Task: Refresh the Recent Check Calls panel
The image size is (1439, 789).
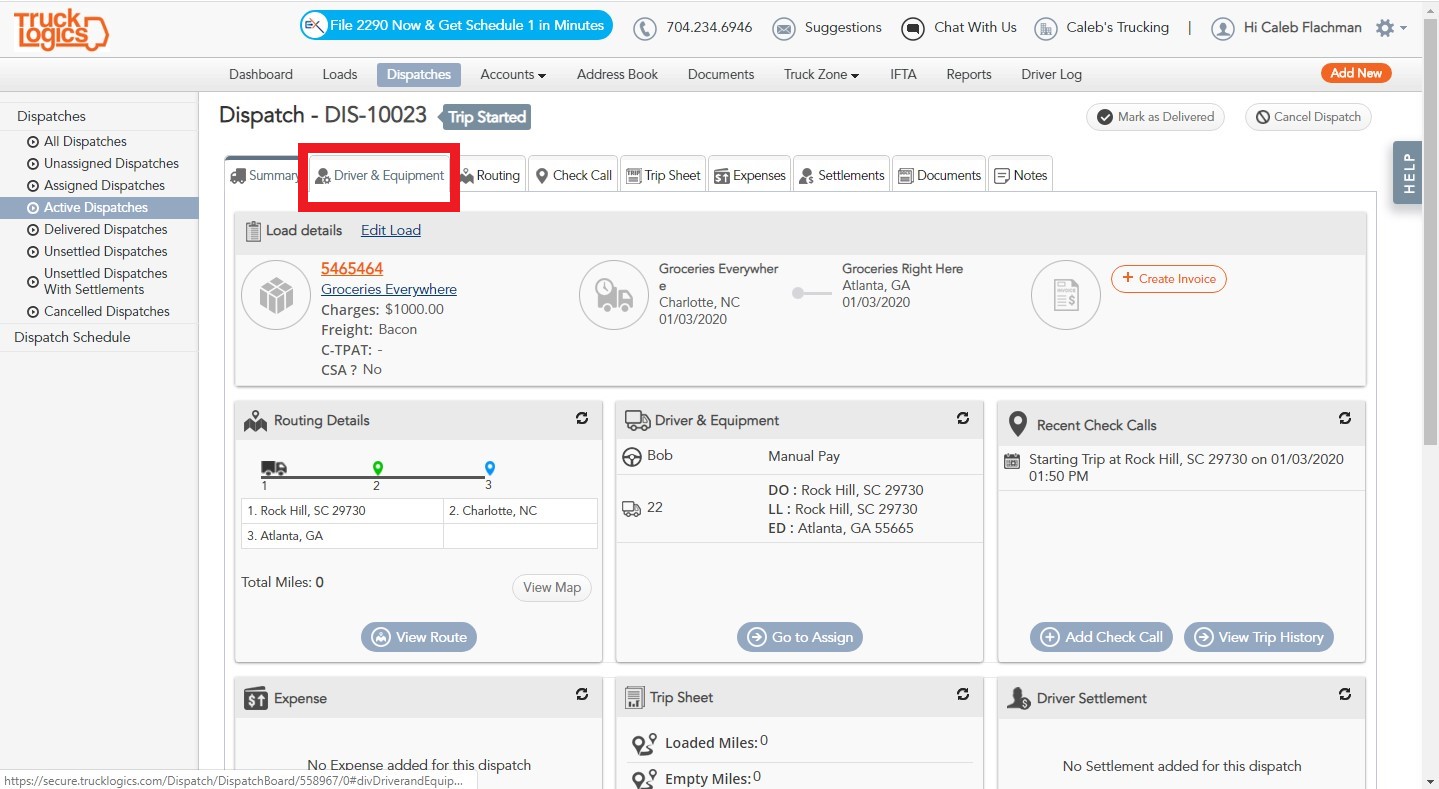Action: click(1345, 418)
